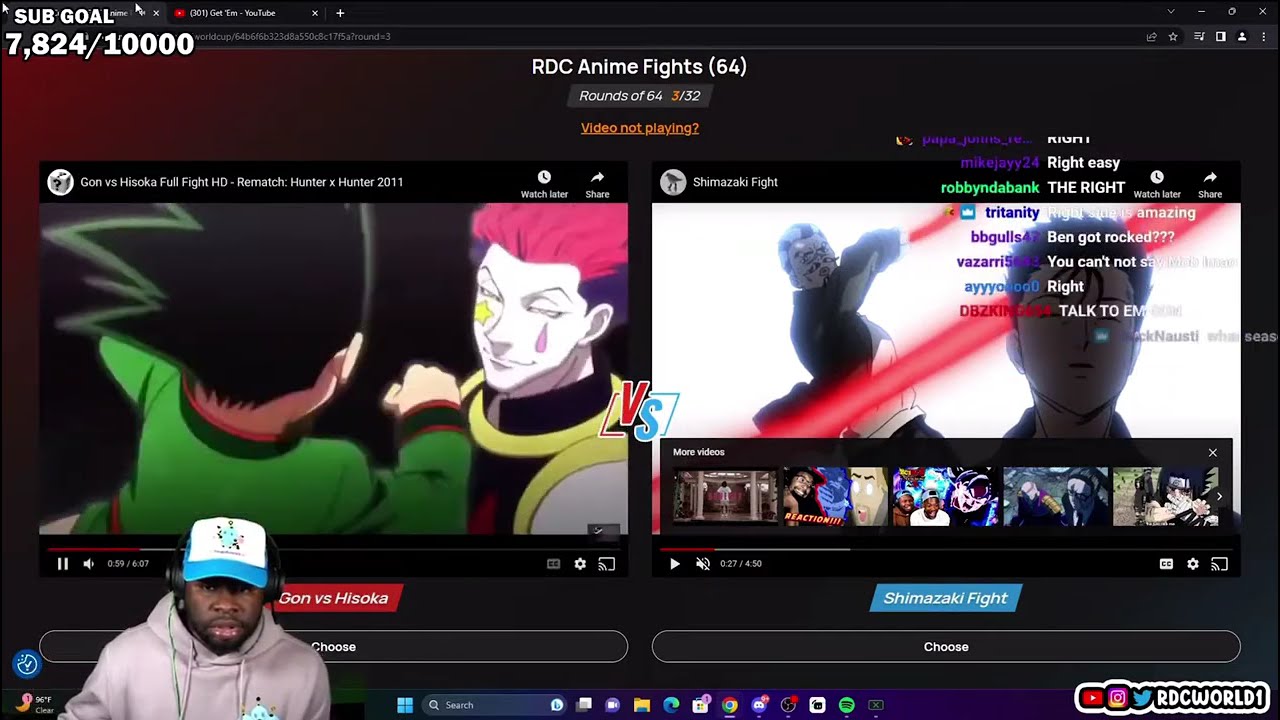
Task: Expand the tab search dropdown arrow
Action: 1171,12
